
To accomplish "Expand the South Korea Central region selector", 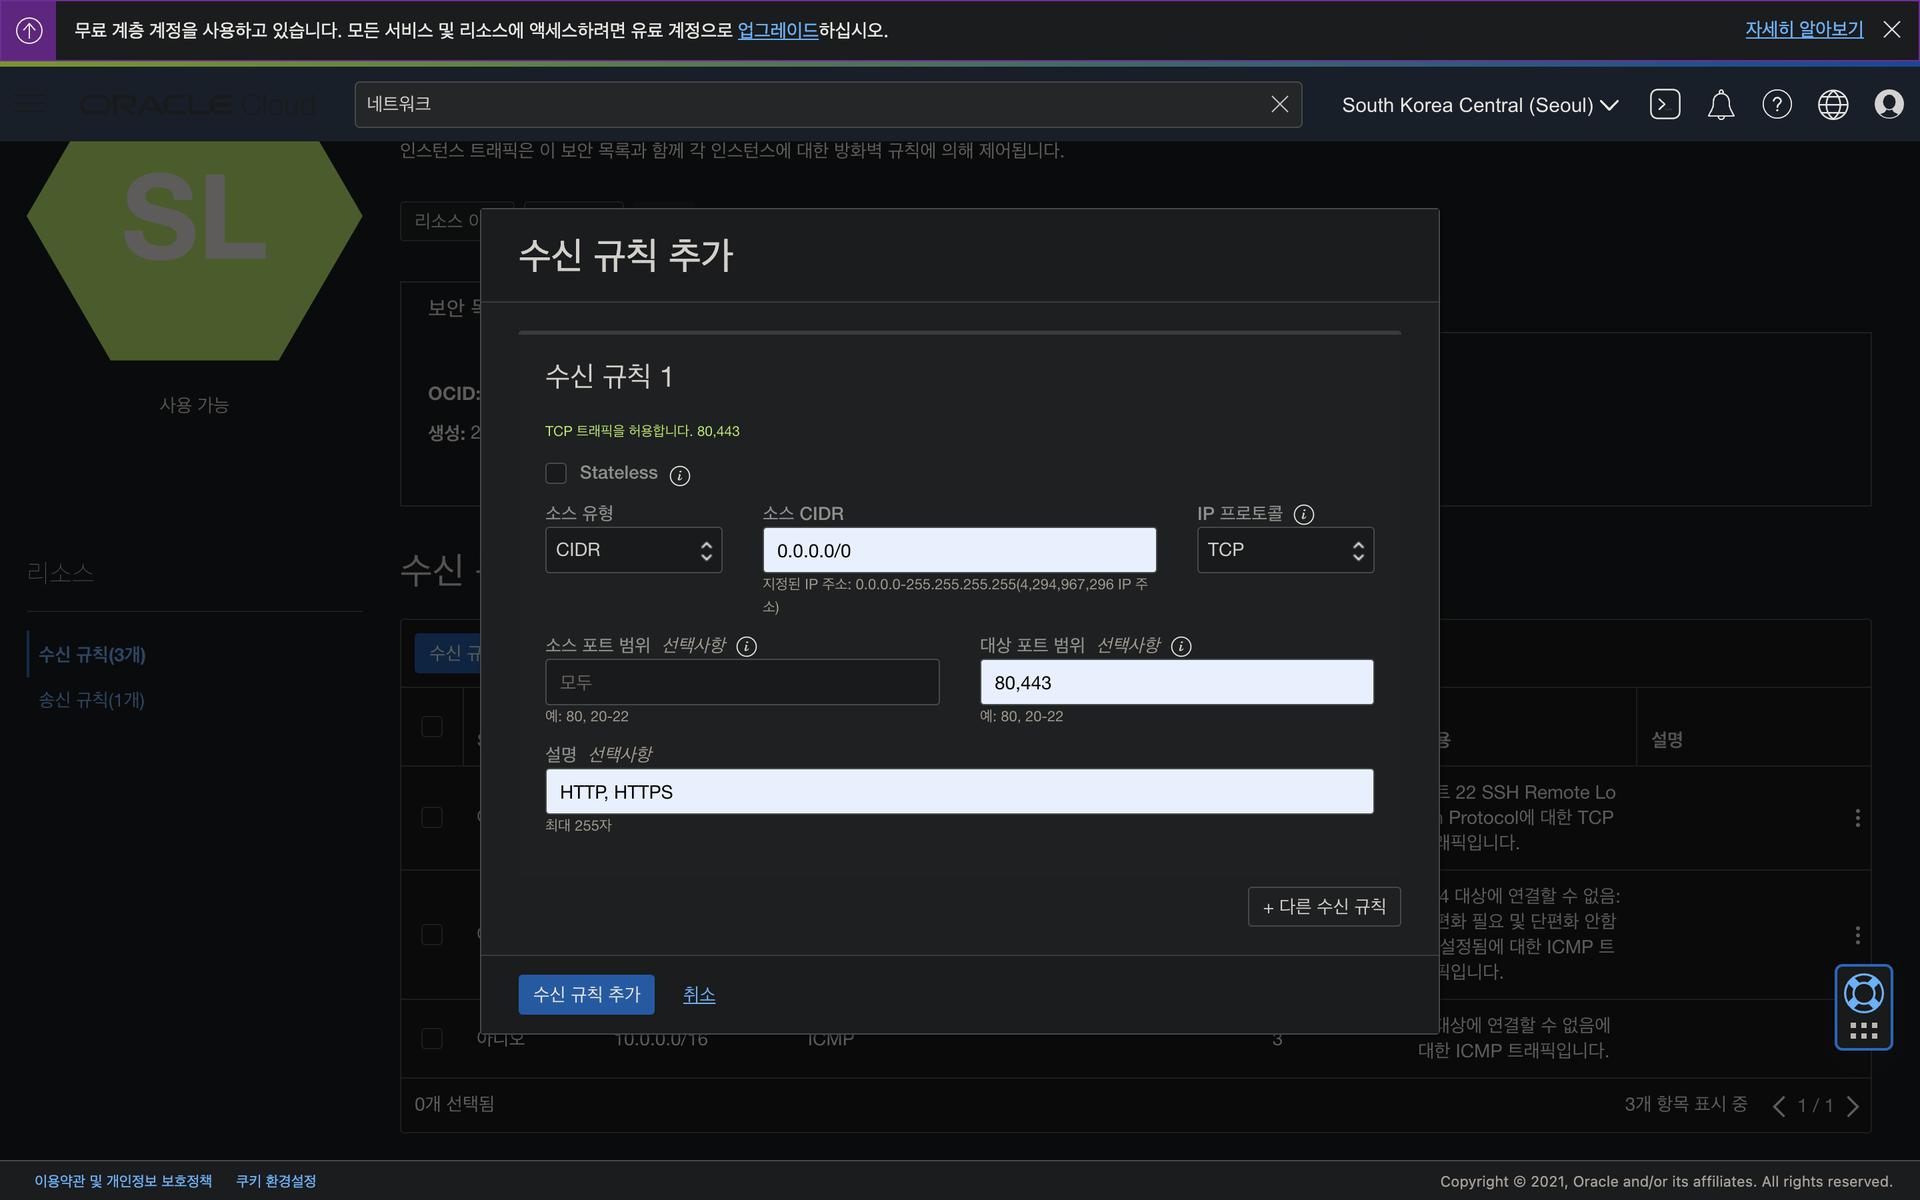I will tap(1479, 105).
